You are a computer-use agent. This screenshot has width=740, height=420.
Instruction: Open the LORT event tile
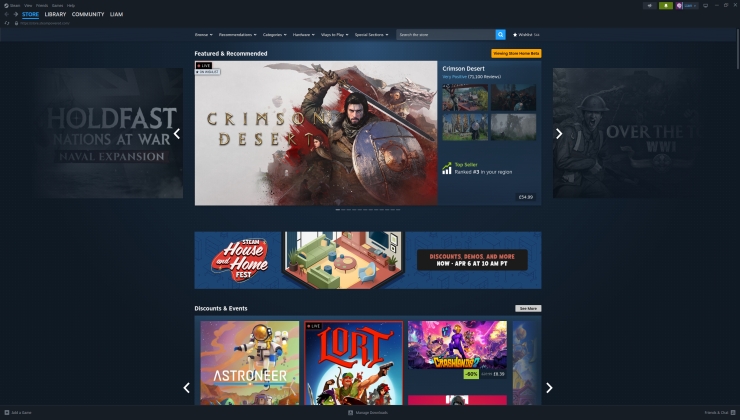[353, 363]
